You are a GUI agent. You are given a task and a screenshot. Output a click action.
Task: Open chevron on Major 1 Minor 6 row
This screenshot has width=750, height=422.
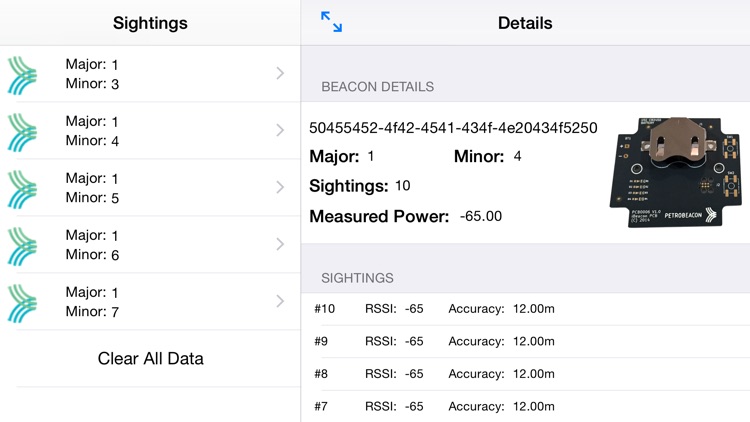[x=280, y=244]
